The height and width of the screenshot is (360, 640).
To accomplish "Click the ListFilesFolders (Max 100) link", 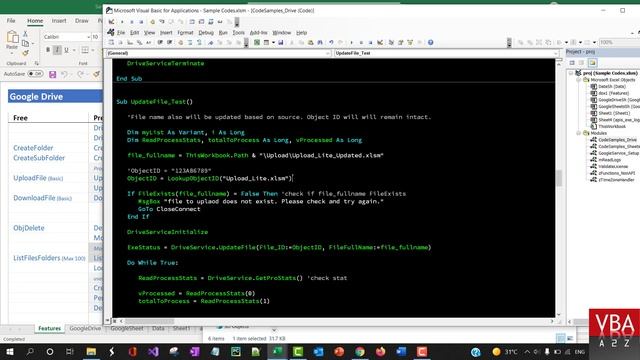I will coord(49,258).
